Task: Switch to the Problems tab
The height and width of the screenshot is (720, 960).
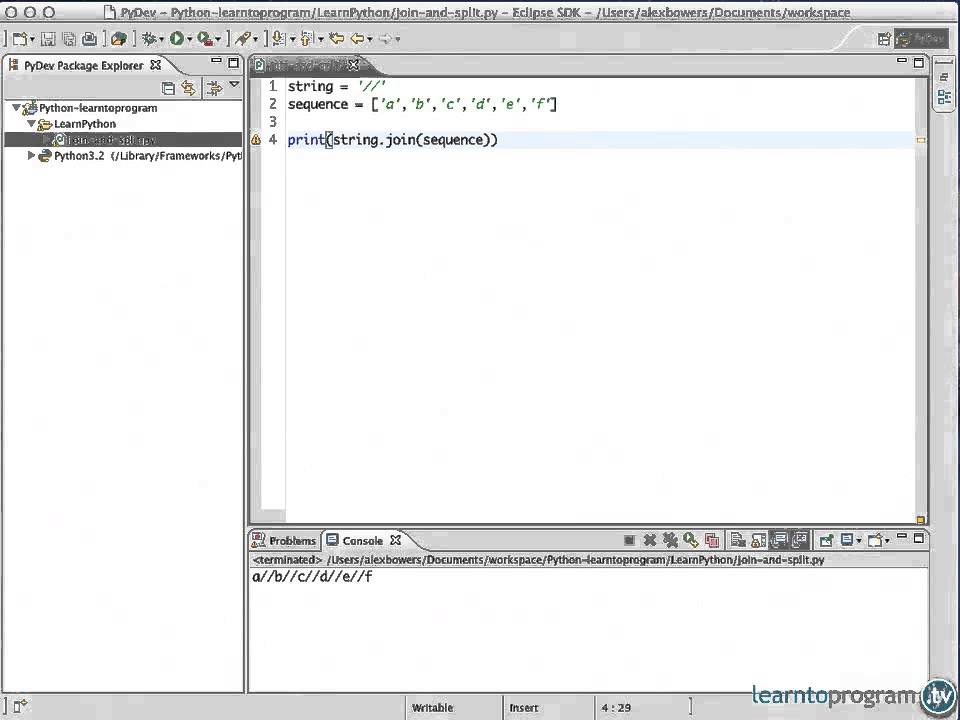Action: point(285,541)
